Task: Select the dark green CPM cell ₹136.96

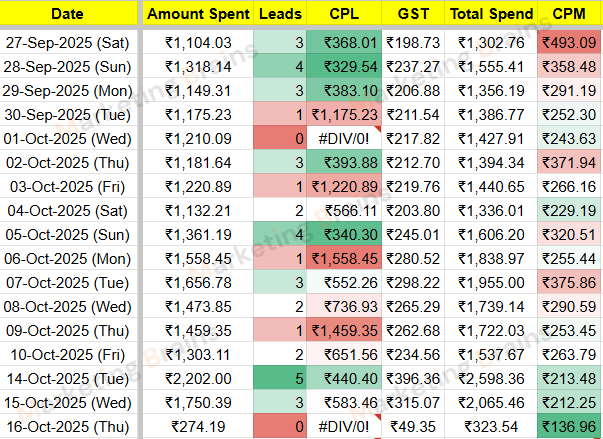Action: (570, 426)
